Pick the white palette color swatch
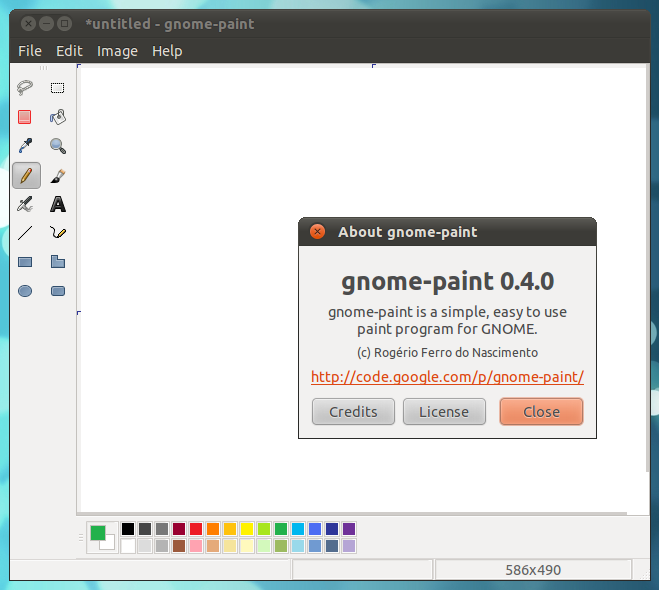Image resolution: width=659 pixels, height=590 pixels. point(128,546)
